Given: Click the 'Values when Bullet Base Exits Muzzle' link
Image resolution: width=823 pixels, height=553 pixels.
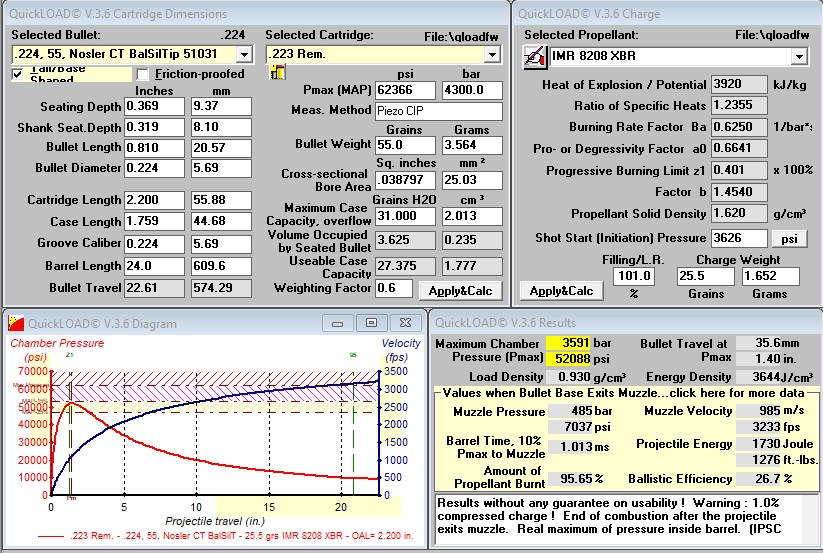Looking at the screenshot, I should [624, 393].
